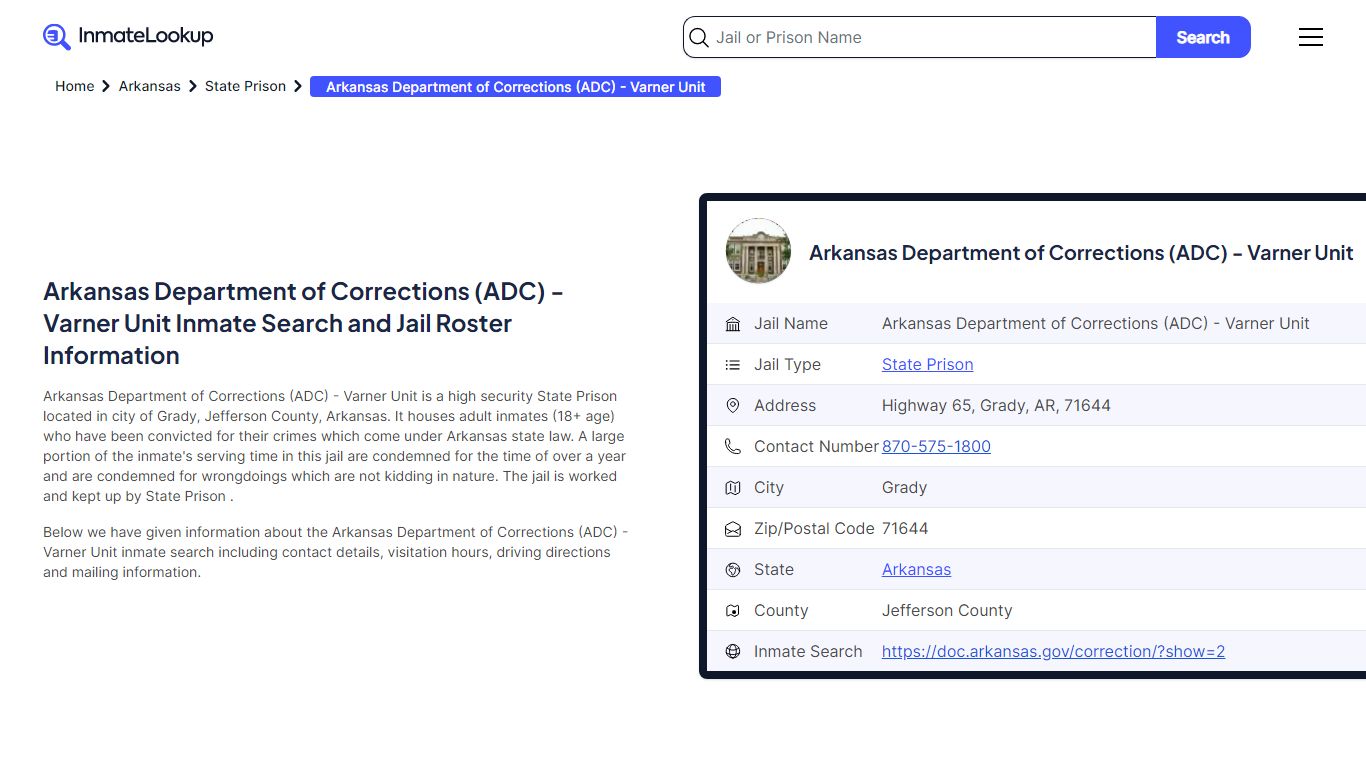Click the Jail Type label
This screenshot has width=1366, height=768.
click(787, 365)
